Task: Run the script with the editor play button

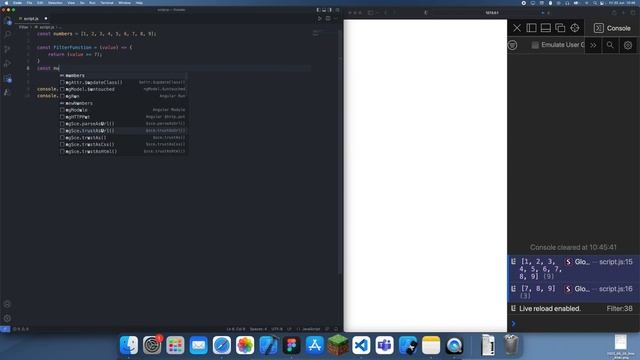Action: (320, 18)
